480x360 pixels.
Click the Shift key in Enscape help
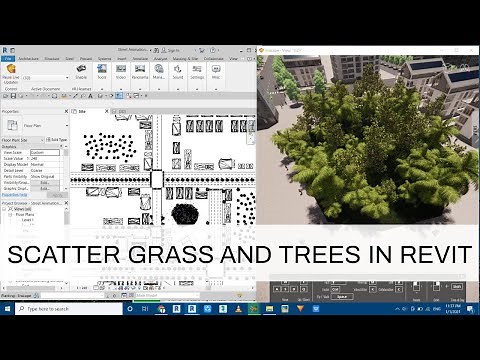tap(457, 286)
